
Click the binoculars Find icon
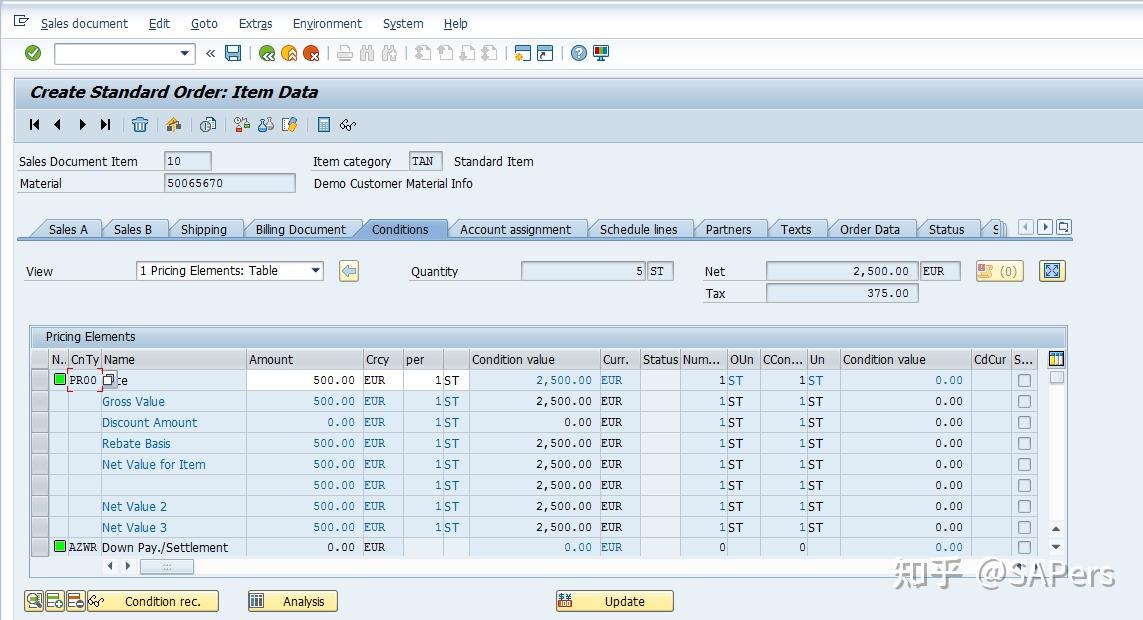click(365, 53)
